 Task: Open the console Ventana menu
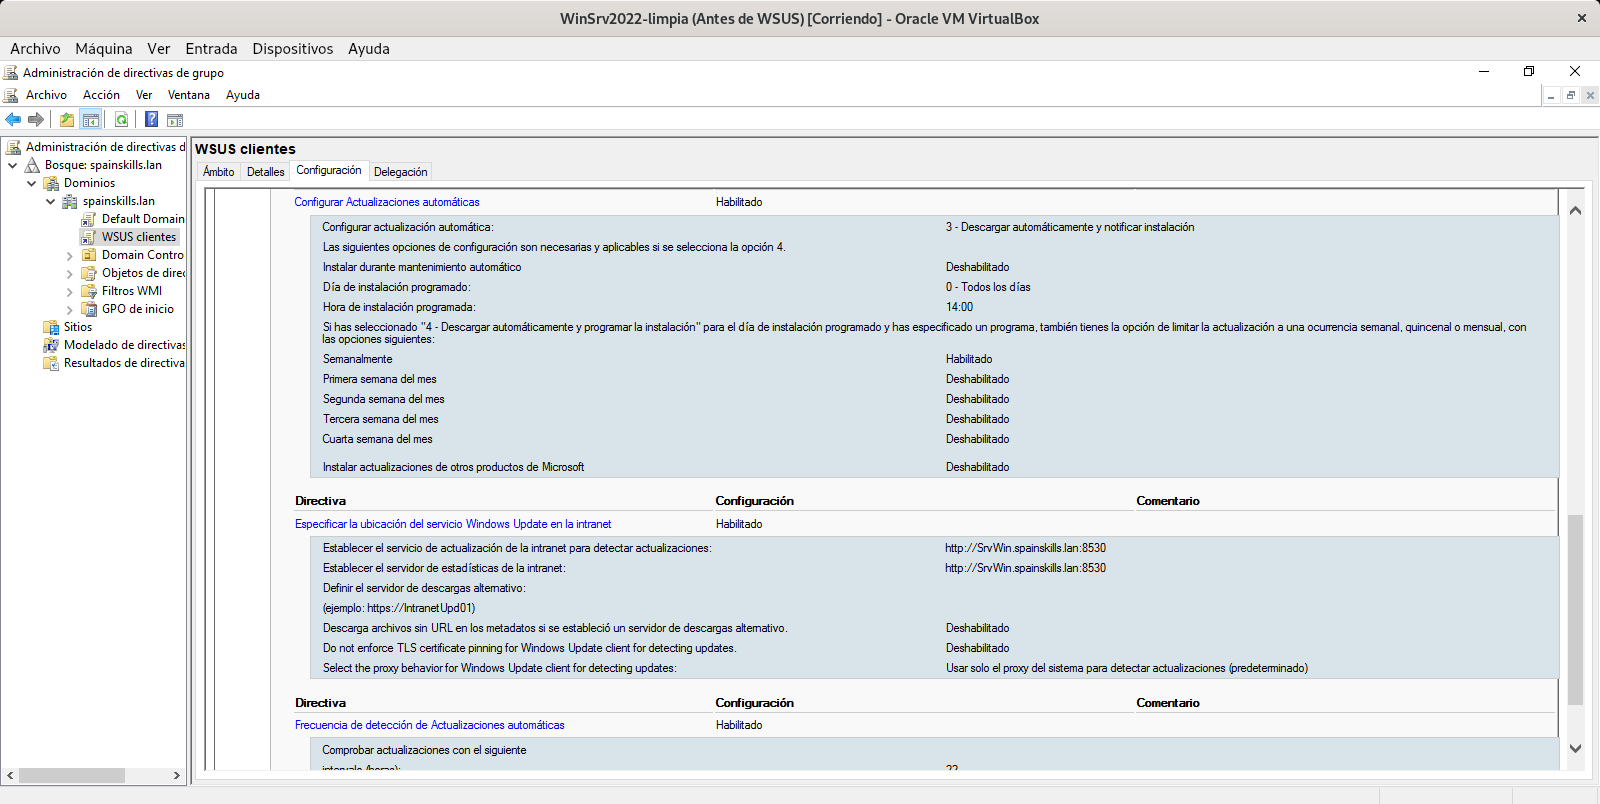click(189, 95)
